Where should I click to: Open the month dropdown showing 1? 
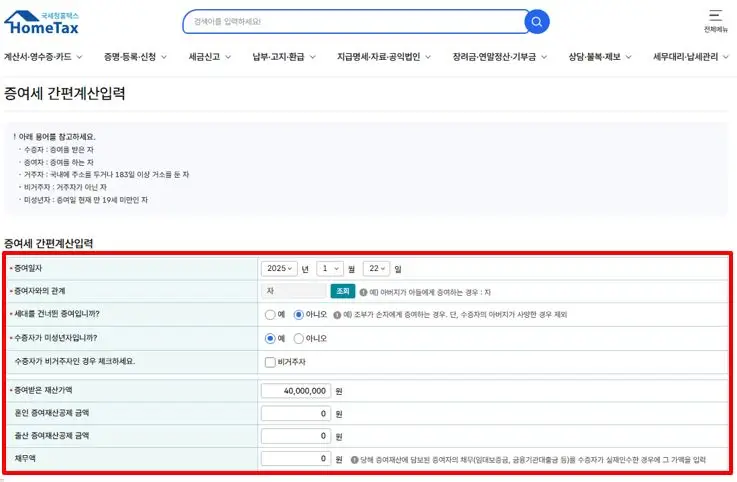[x=330, y=269]
